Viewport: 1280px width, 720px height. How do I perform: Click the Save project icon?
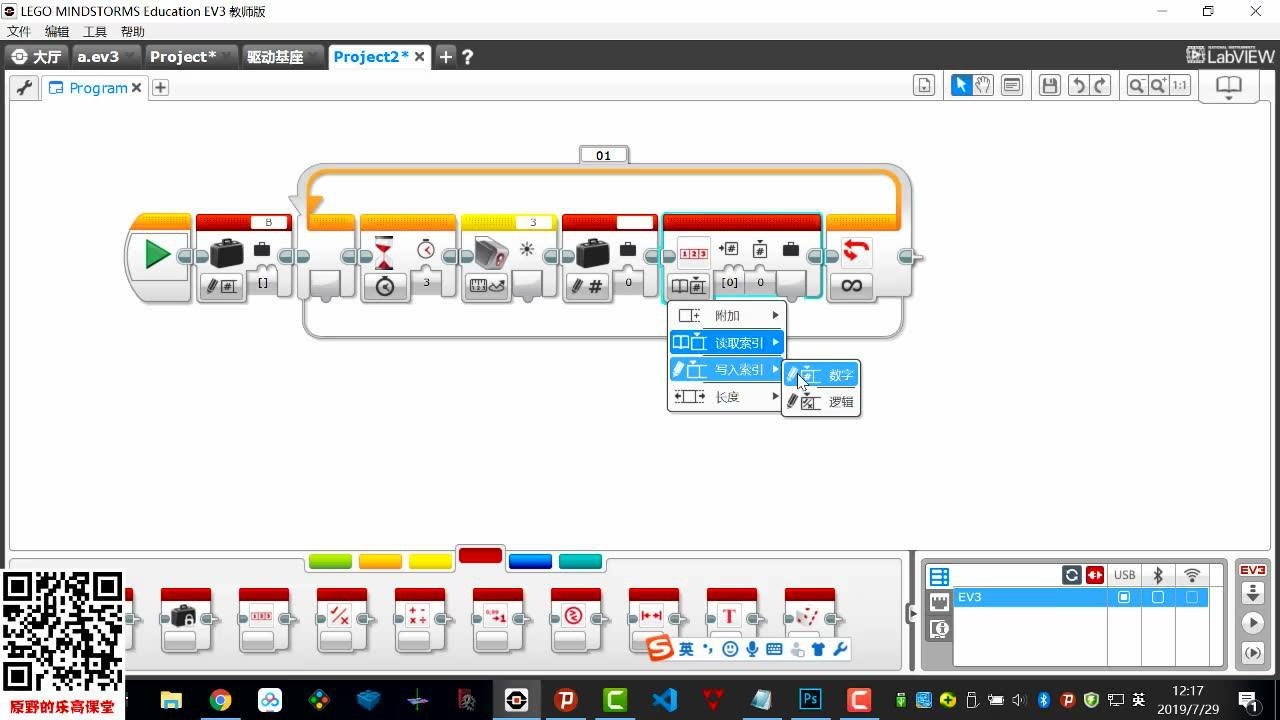(x=1049, y=86)
